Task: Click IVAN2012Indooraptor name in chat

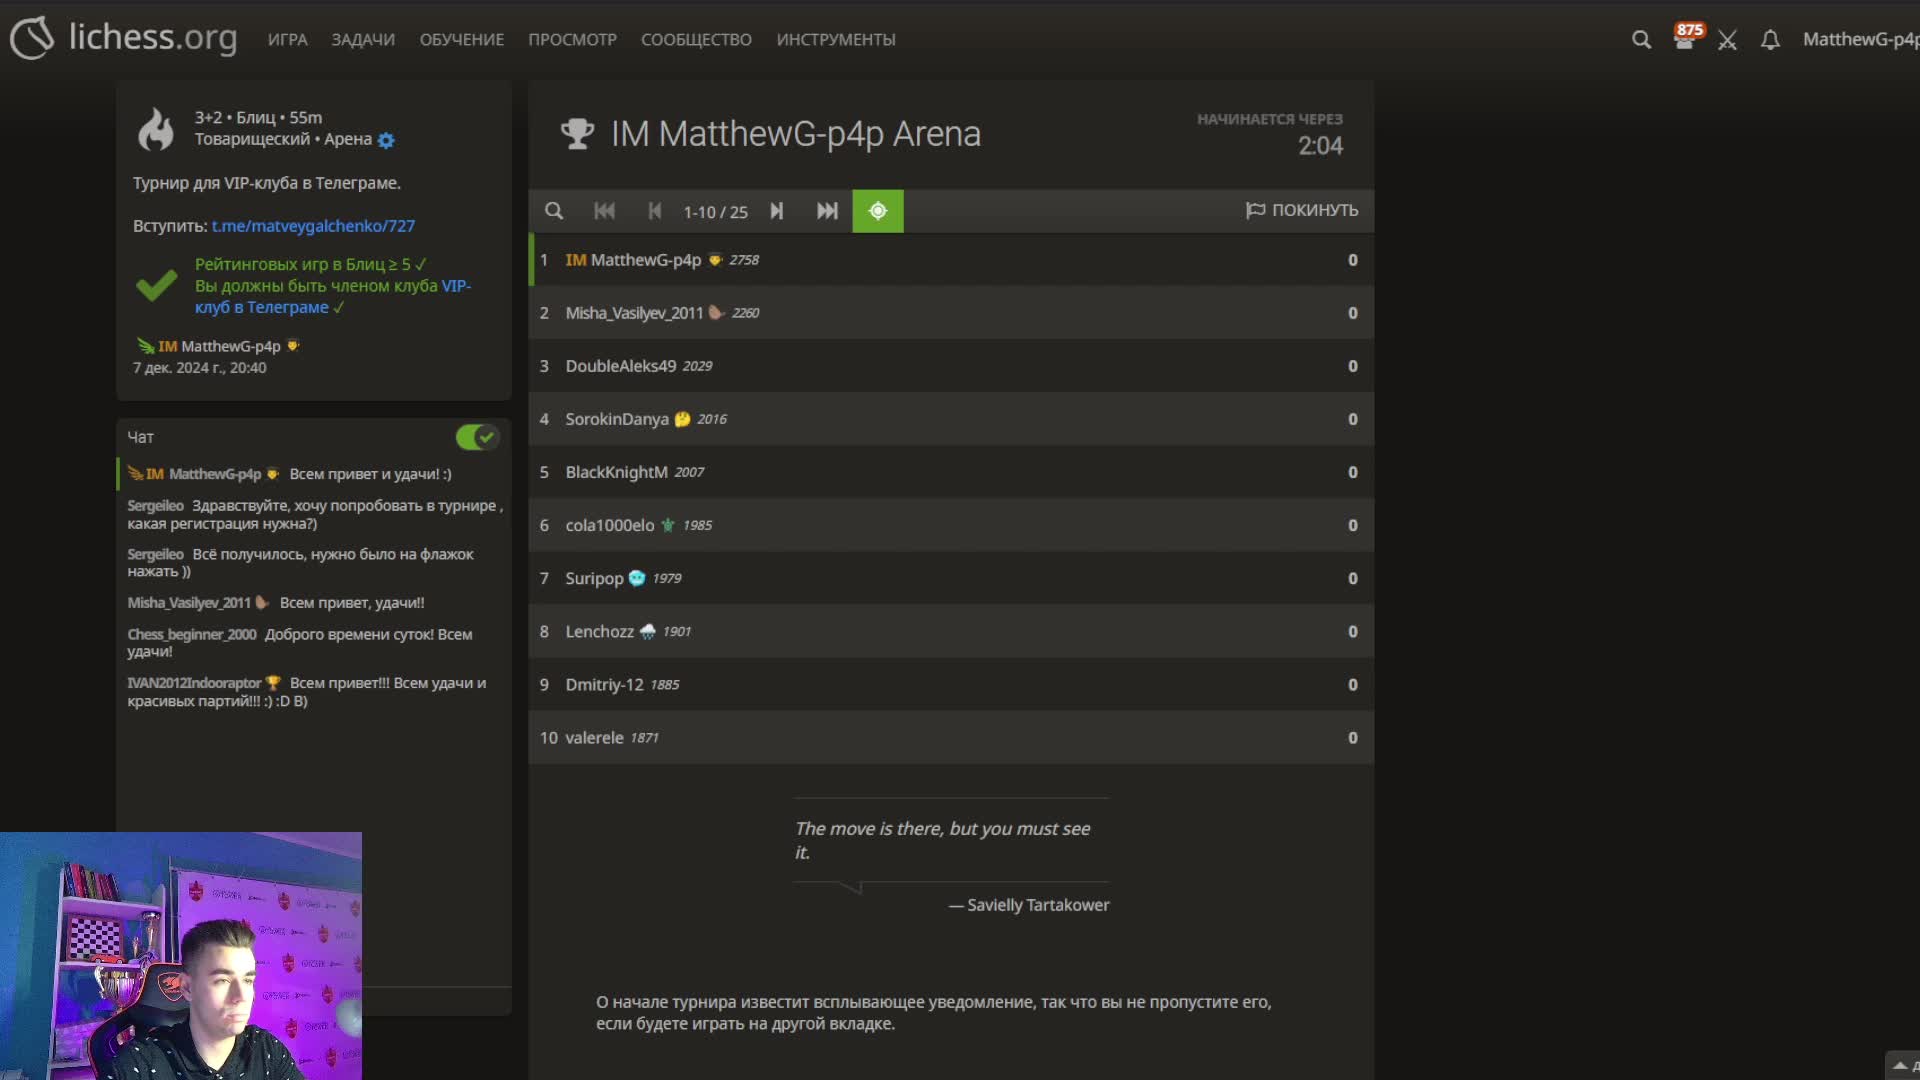Action: tap(194, 683)
